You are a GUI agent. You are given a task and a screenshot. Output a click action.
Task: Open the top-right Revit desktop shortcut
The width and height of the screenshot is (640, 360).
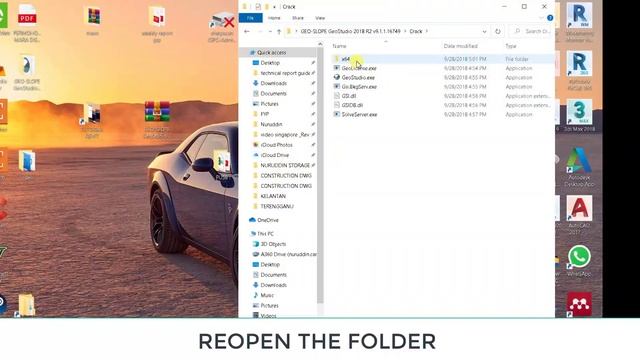pos(579,22)
